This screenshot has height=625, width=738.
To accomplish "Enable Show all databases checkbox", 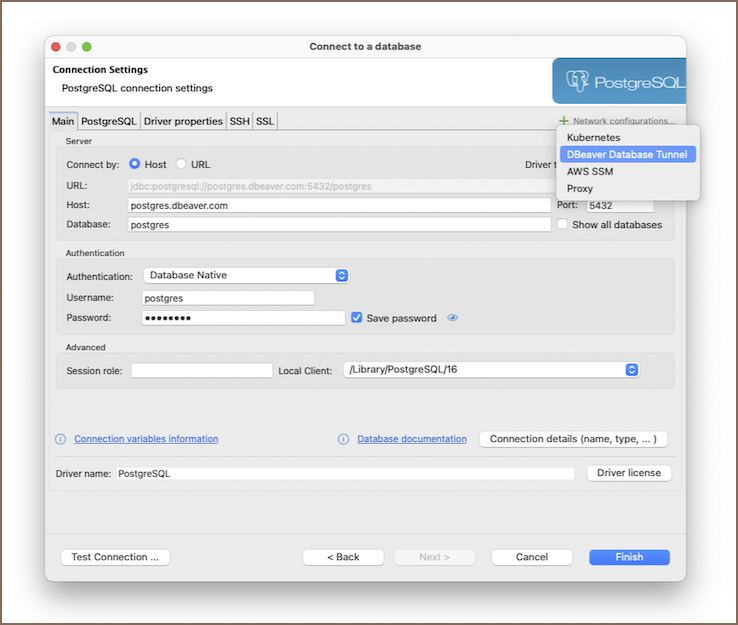I will click(562, 225).
